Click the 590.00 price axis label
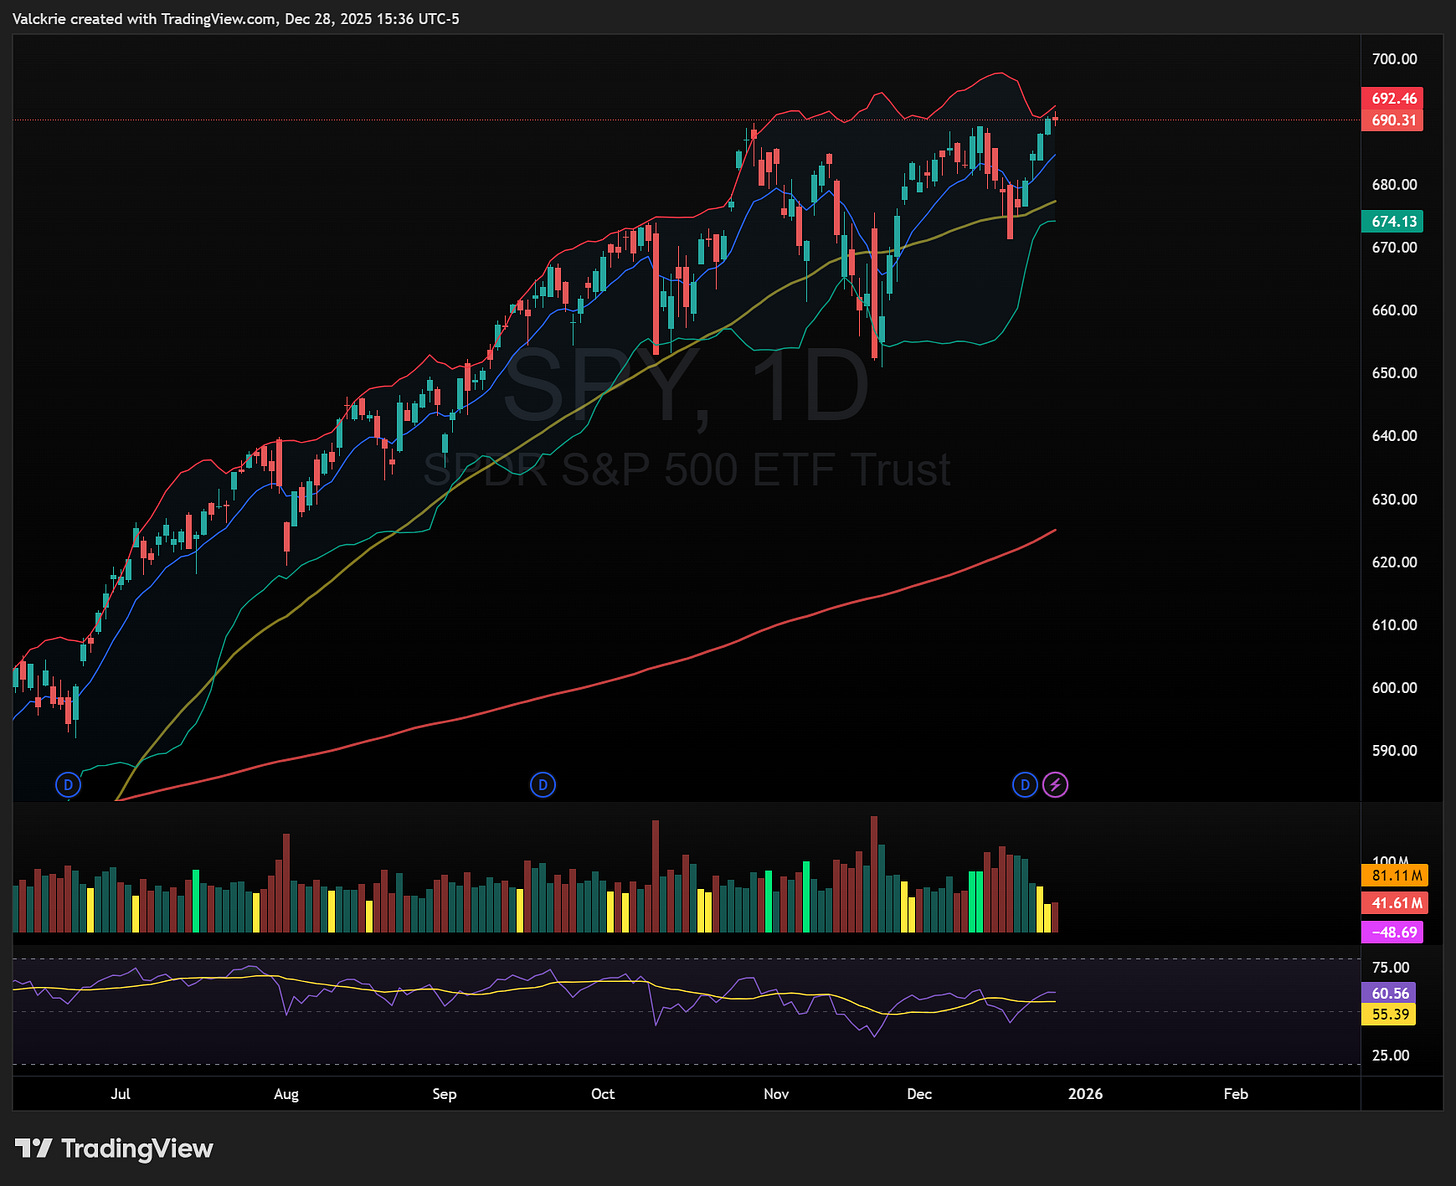Viewport: 1456px width, 1186px height. [x=1394, y=751]
